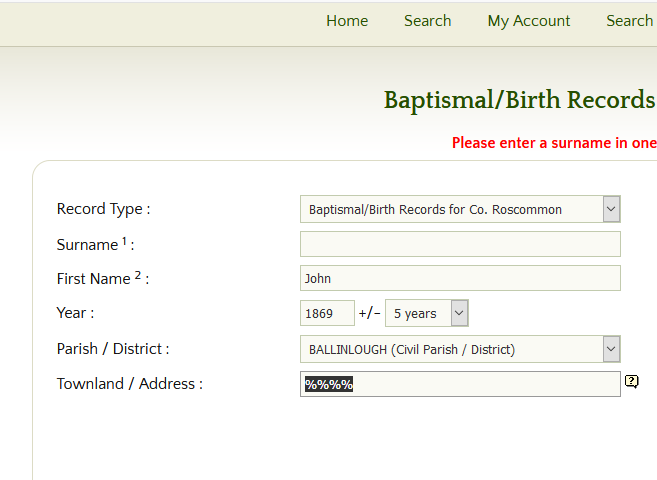Screen dimensions: 657x480
Task: Focus the empty Surname input field
Action: pos(460,244)
